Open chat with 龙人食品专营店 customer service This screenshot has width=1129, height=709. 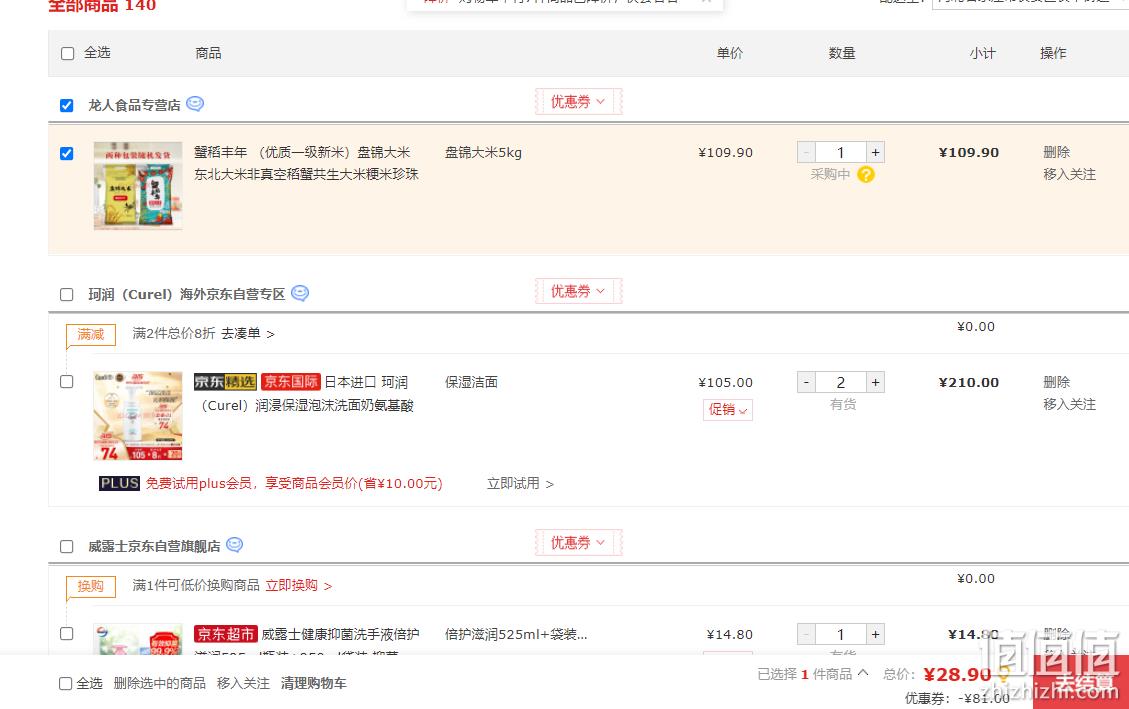click(194, 104)
